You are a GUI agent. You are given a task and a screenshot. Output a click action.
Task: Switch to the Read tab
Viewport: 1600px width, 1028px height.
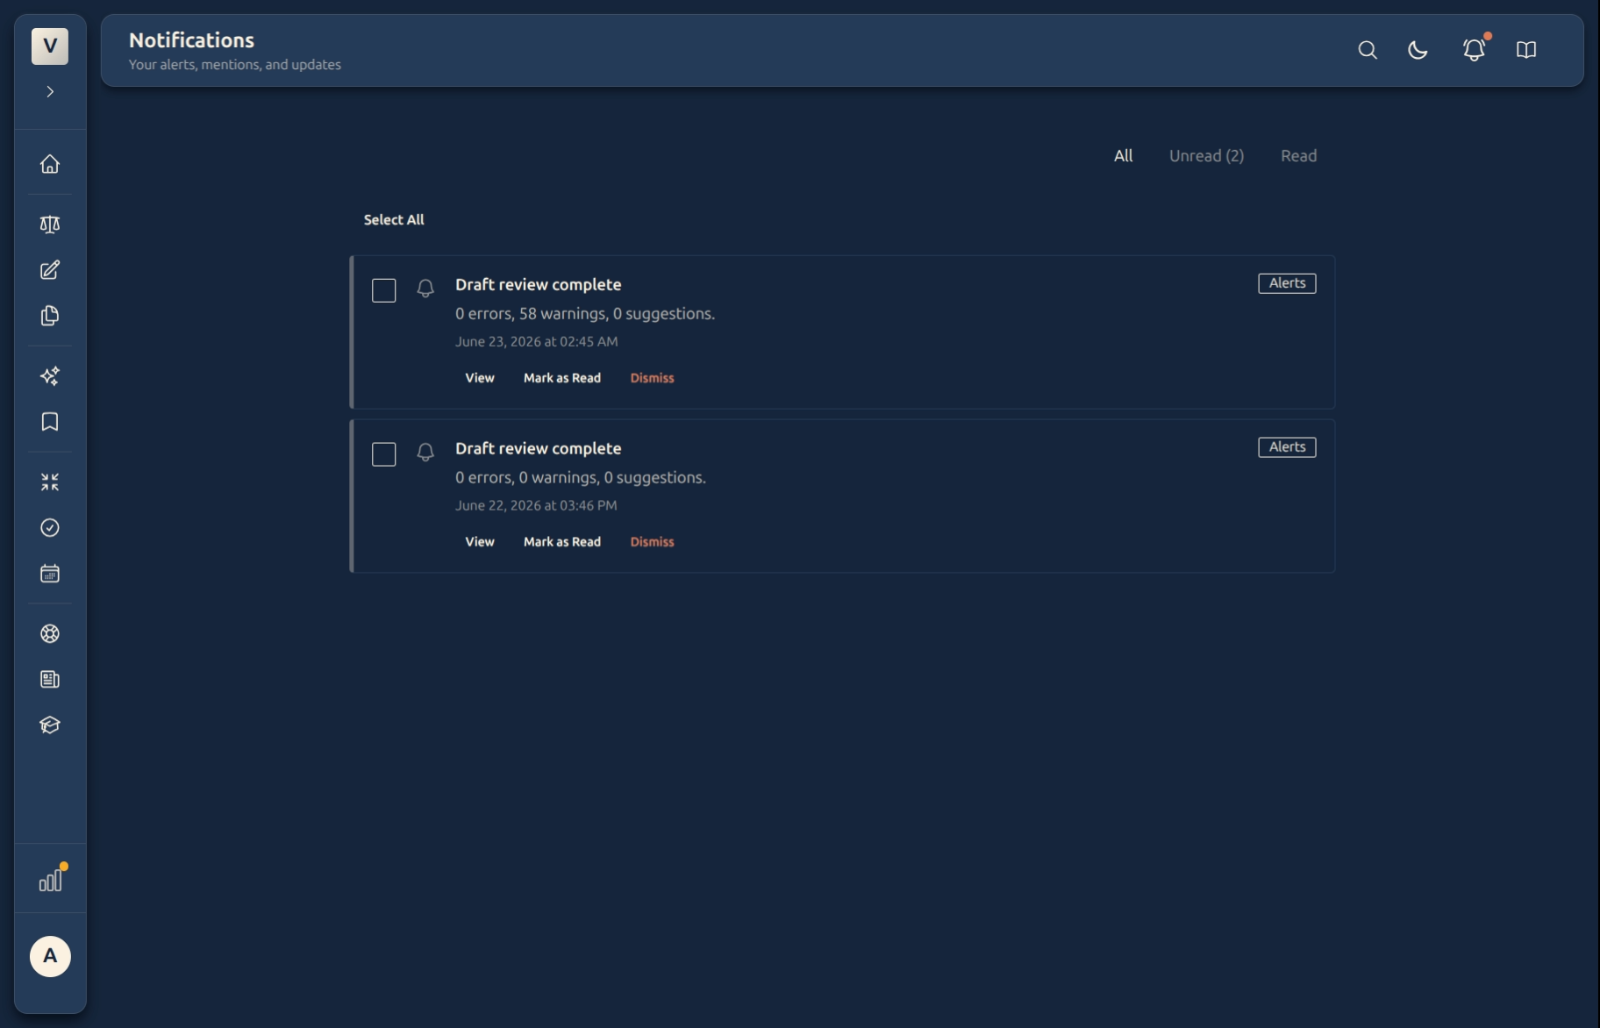coord(1299,156)
